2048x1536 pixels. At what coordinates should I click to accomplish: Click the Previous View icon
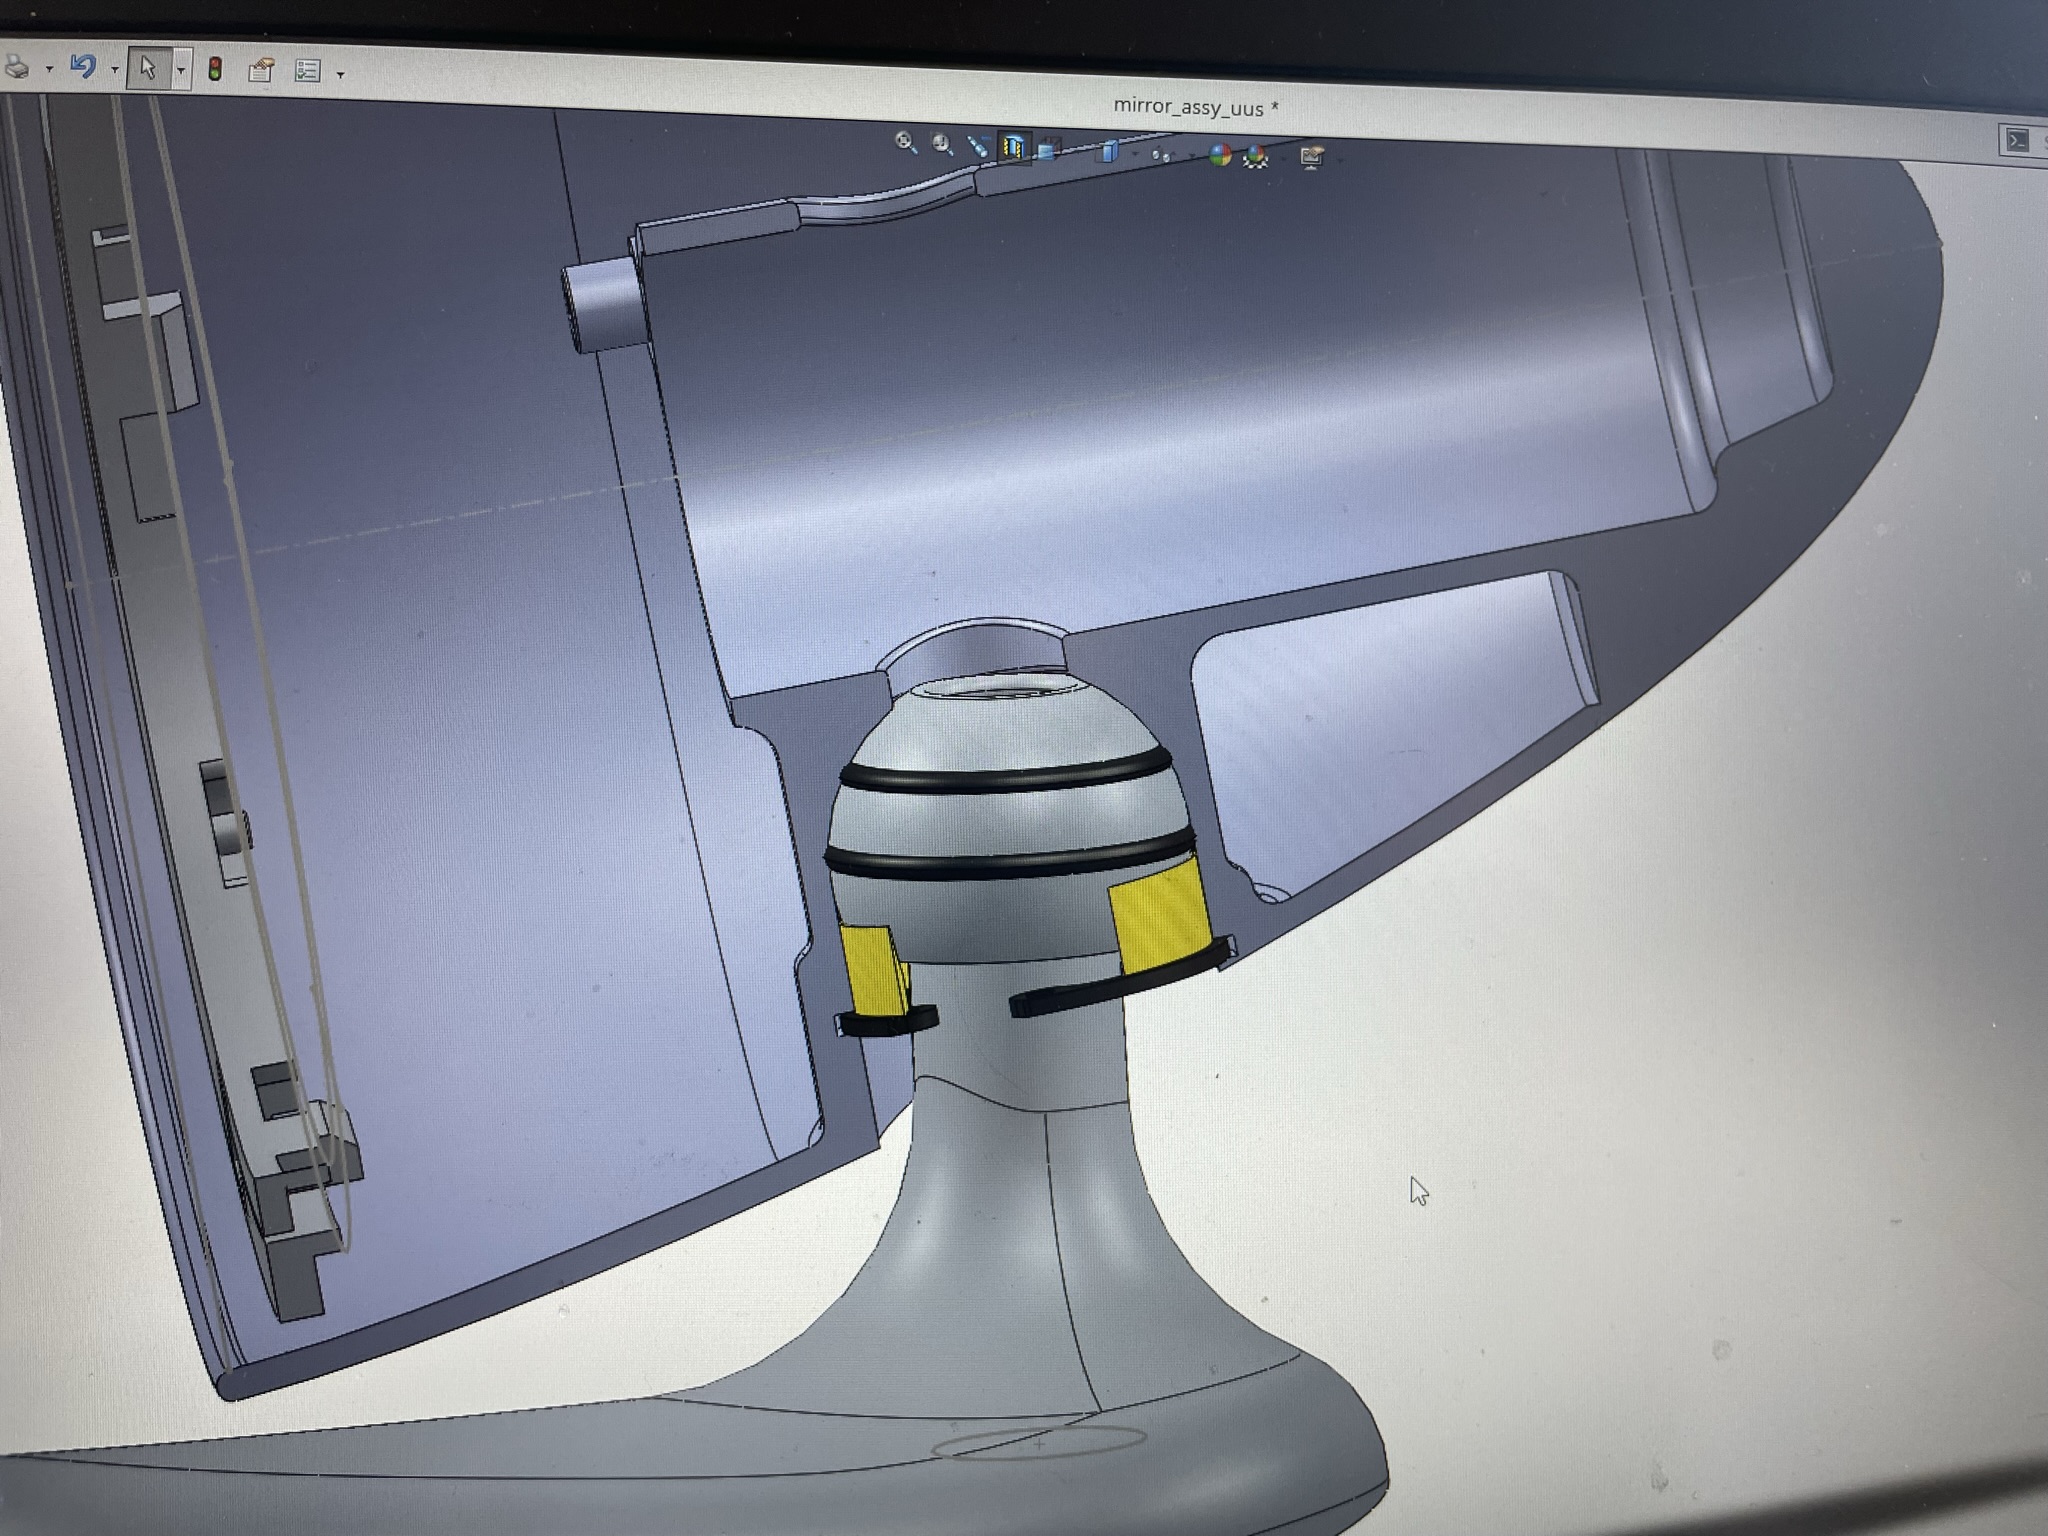(x=978, y=147)
